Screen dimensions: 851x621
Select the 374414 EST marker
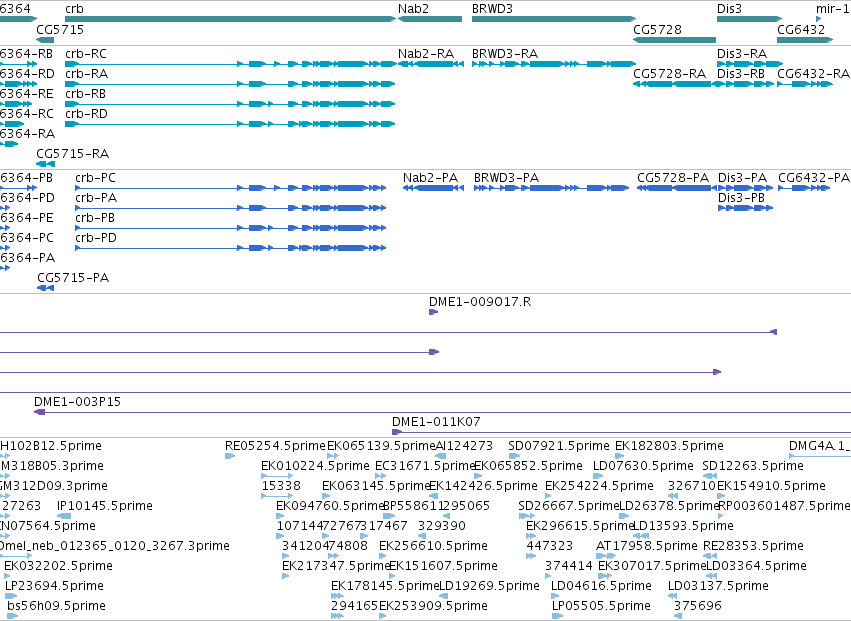click(x=549, y=576)
